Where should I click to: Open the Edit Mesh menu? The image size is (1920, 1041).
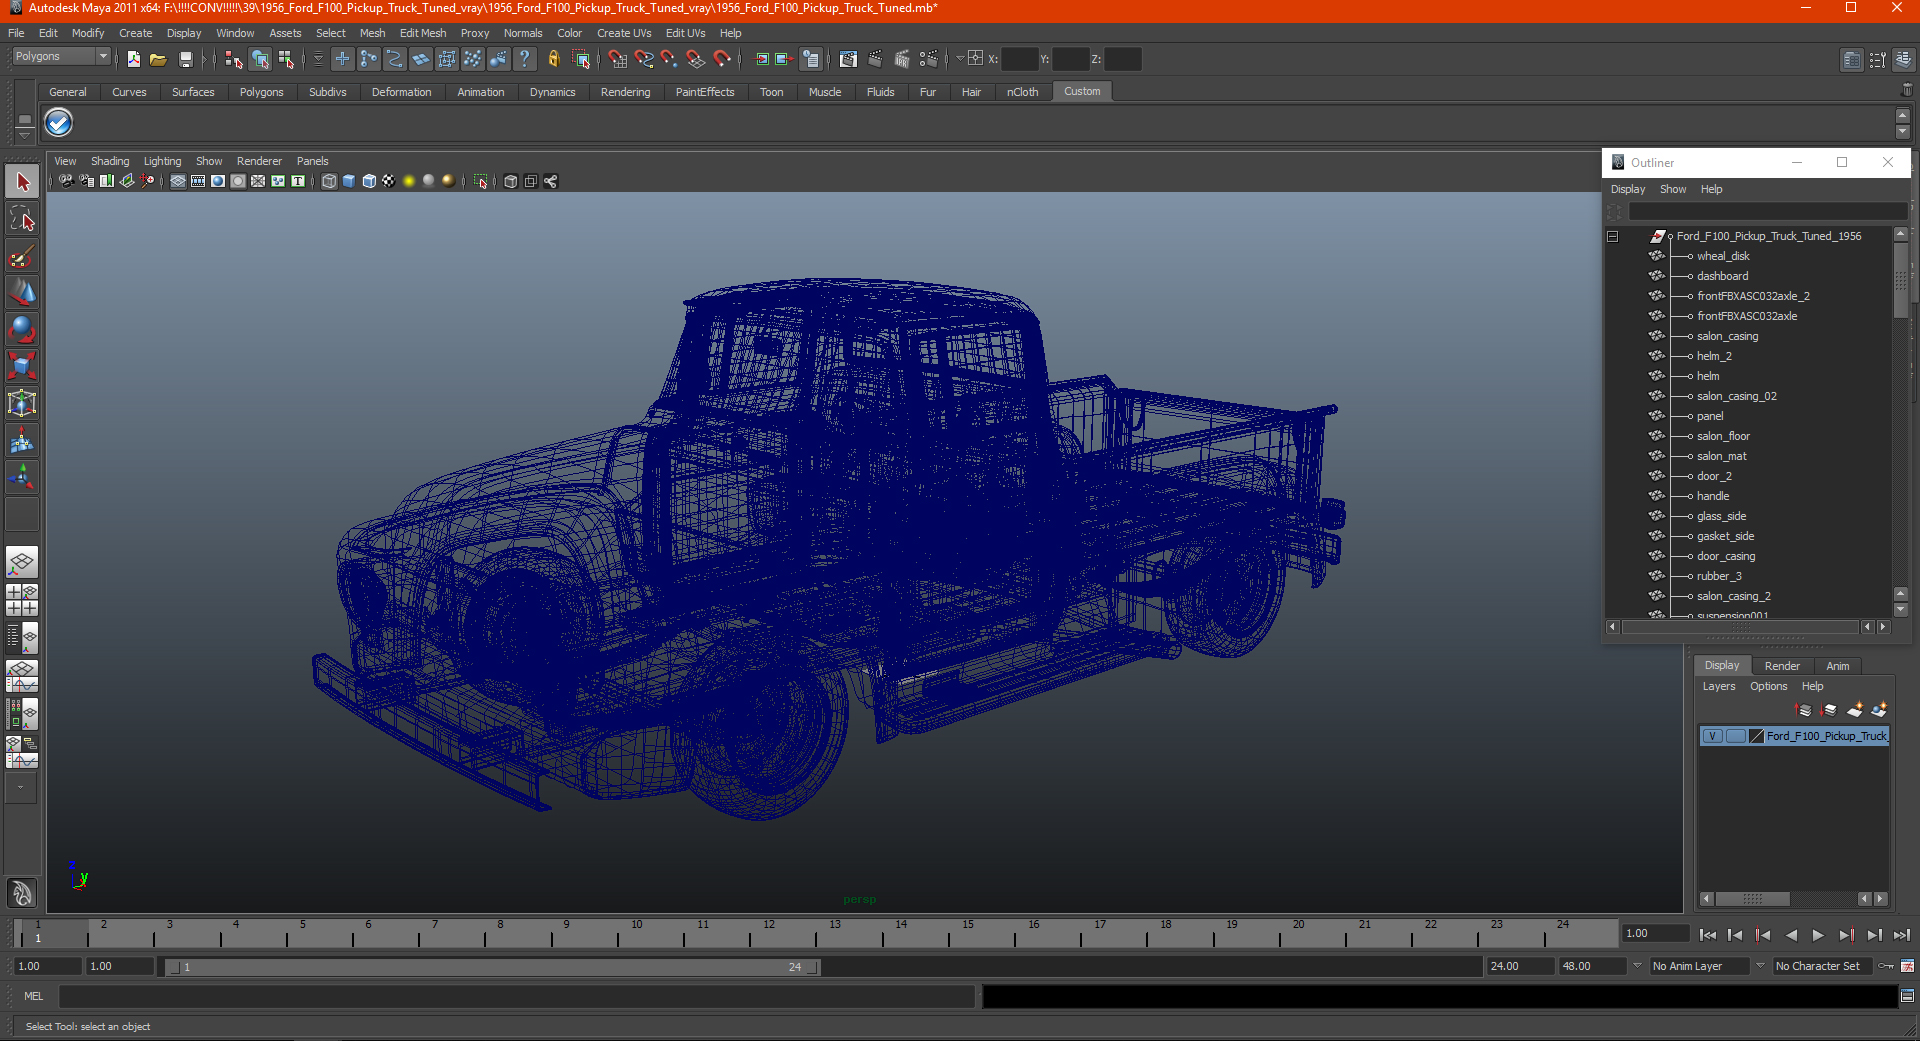(x=423, y=33)
